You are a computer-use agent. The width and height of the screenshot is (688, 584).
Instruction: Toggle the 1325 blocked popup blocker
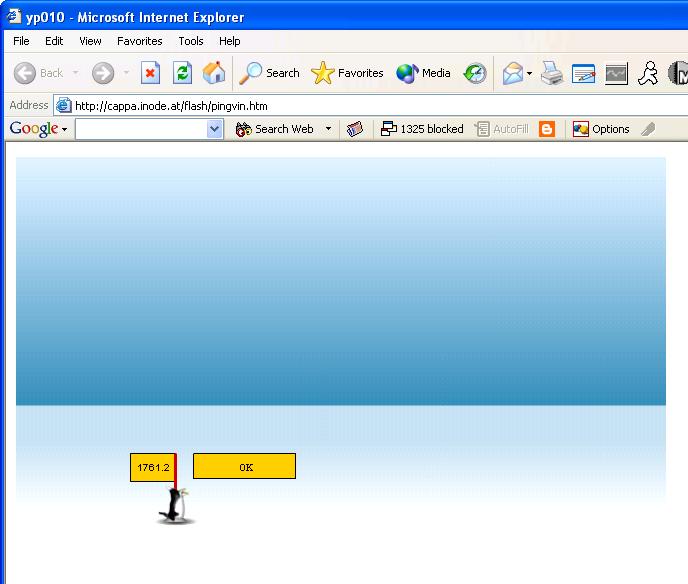point(422,129)
